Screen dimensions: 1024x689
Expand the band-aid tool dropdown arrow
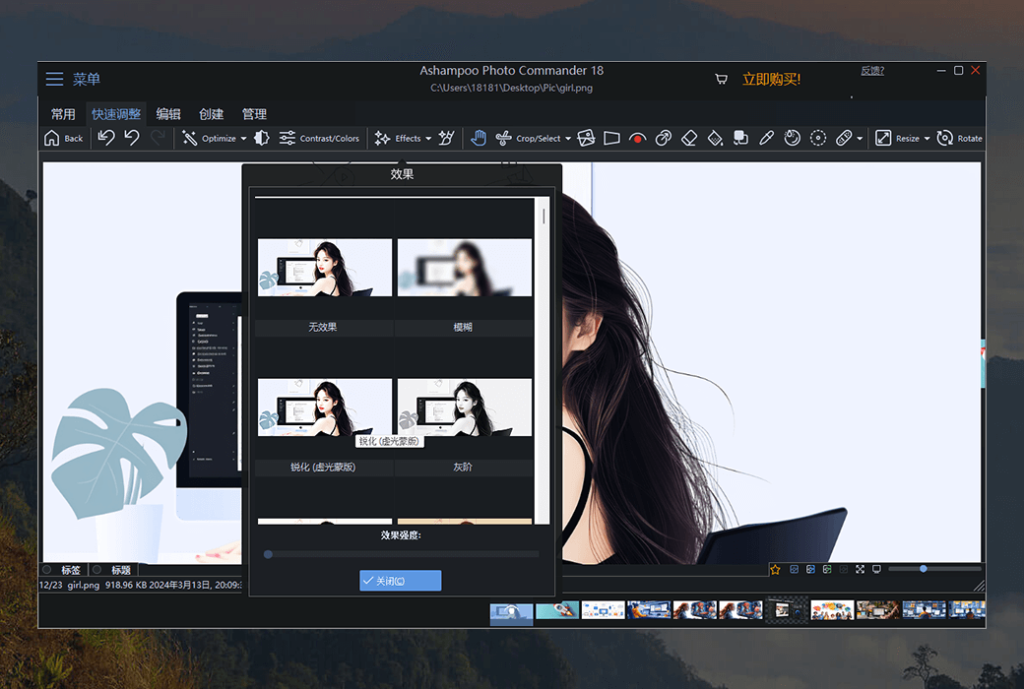click(x=859, y=138)
